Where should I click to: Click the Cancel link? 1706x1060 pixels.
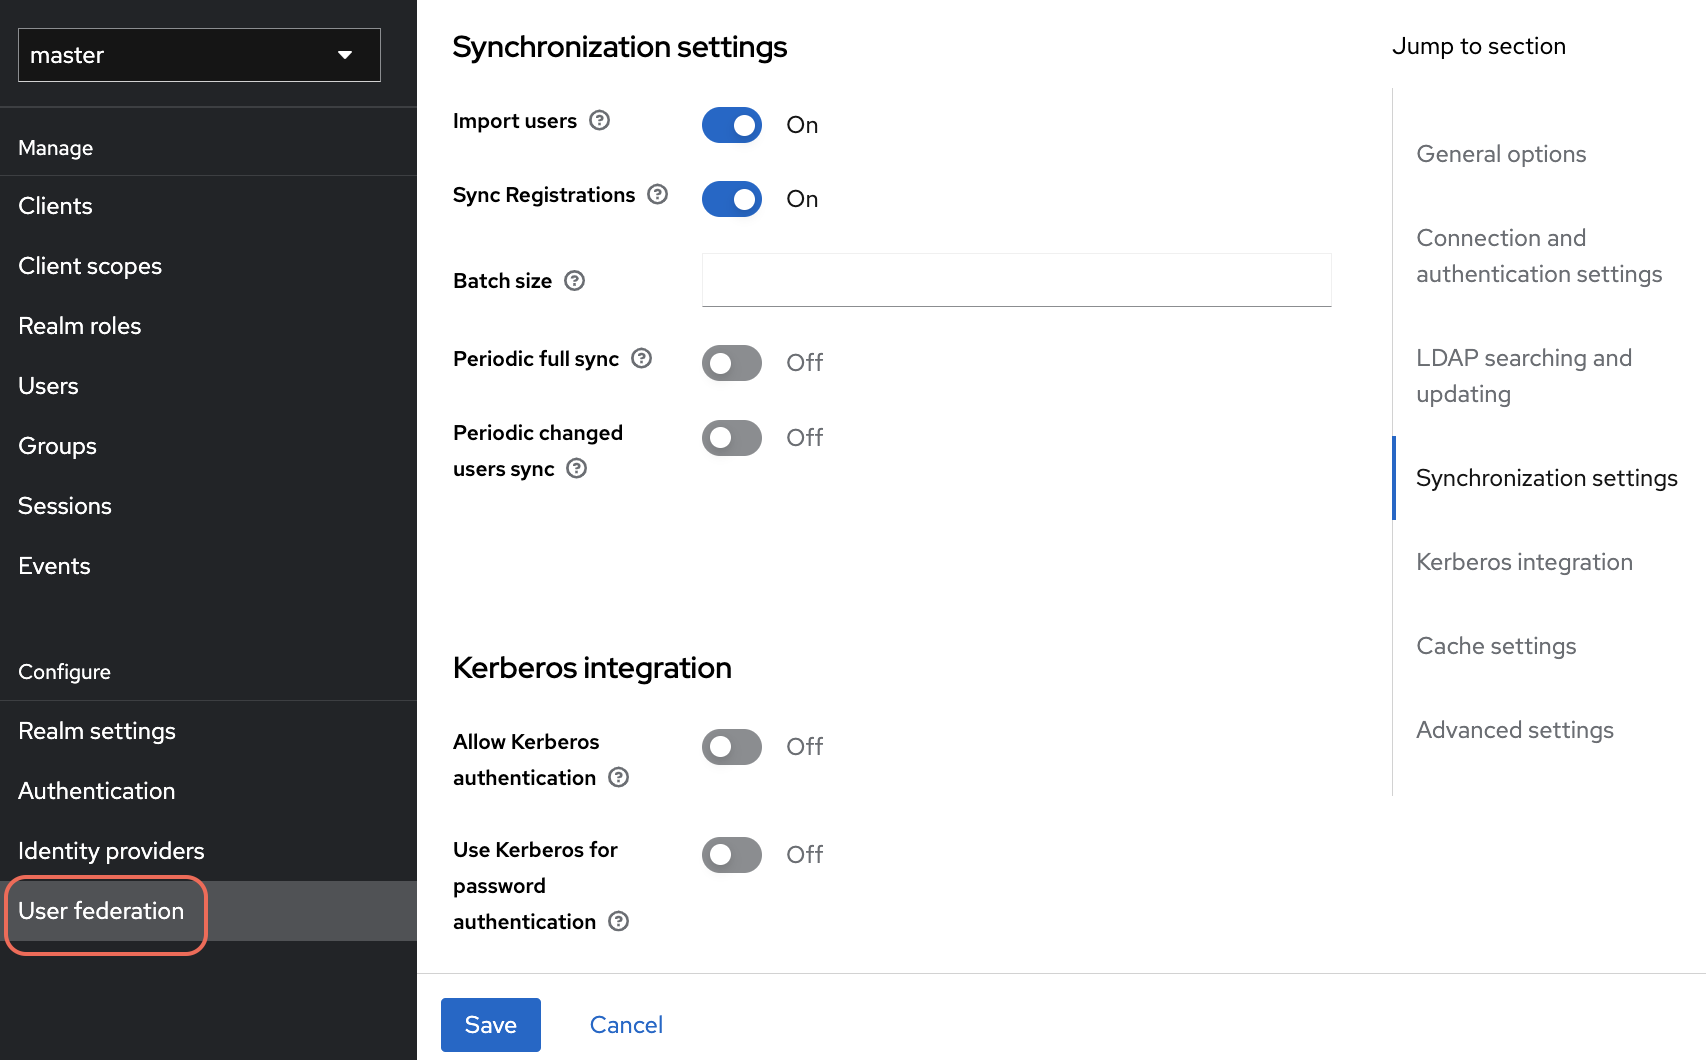coord(626,1025)
